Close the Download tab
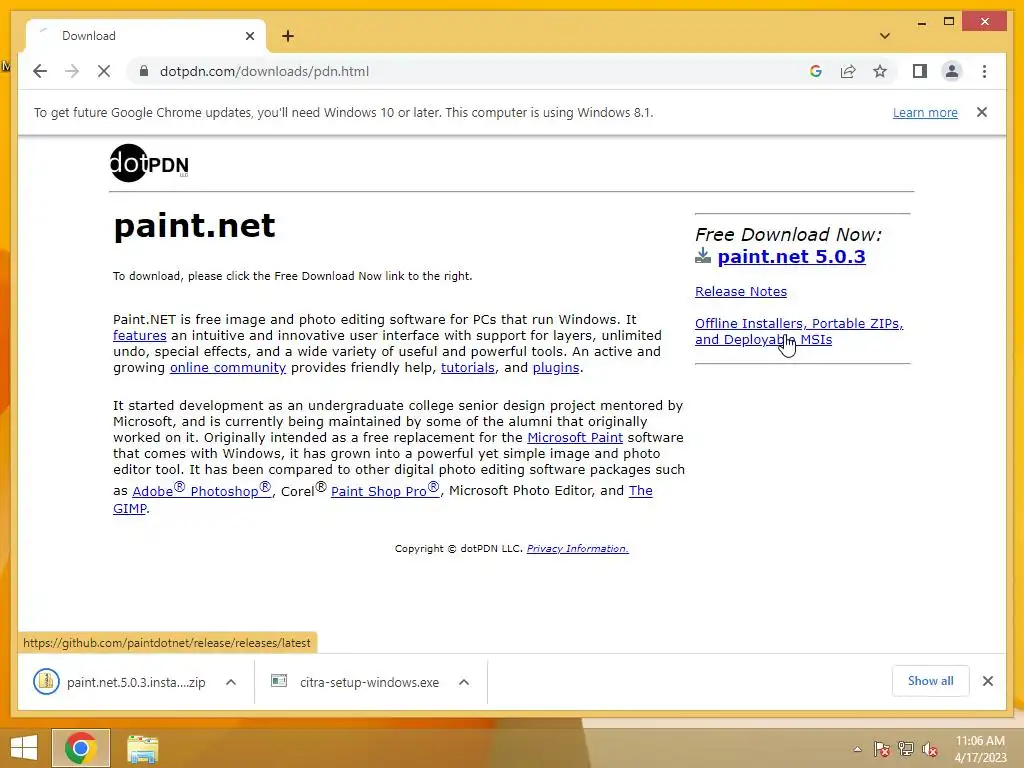The image size is (1024, 768). 249,36
